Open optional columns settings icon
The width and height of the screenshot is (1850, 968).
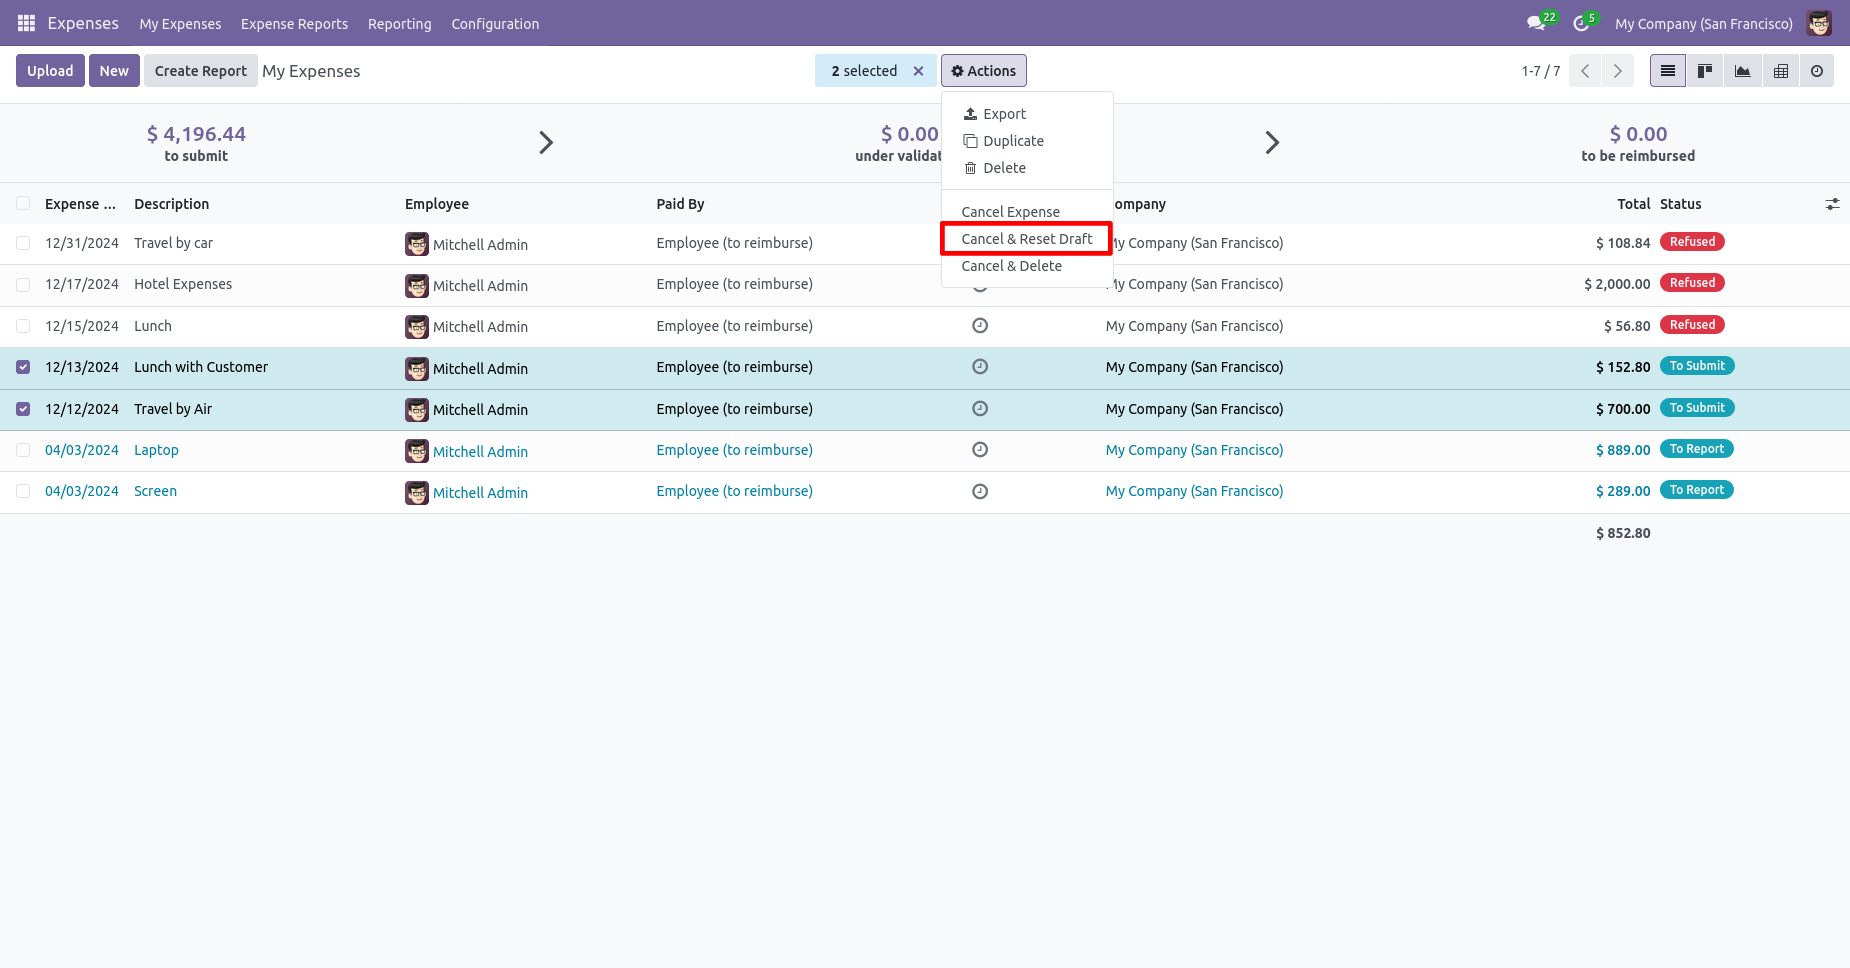click(1832, 204)
